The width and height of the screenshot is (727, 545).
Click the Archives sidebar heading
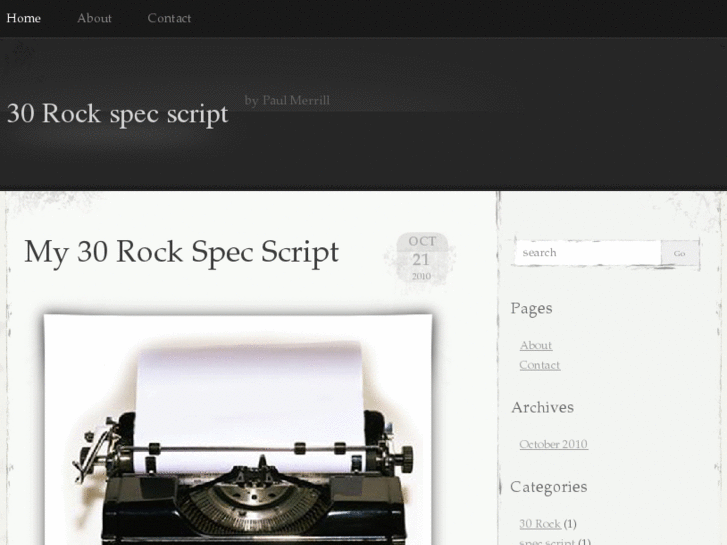pyautogui.click(x=542, y=408)
